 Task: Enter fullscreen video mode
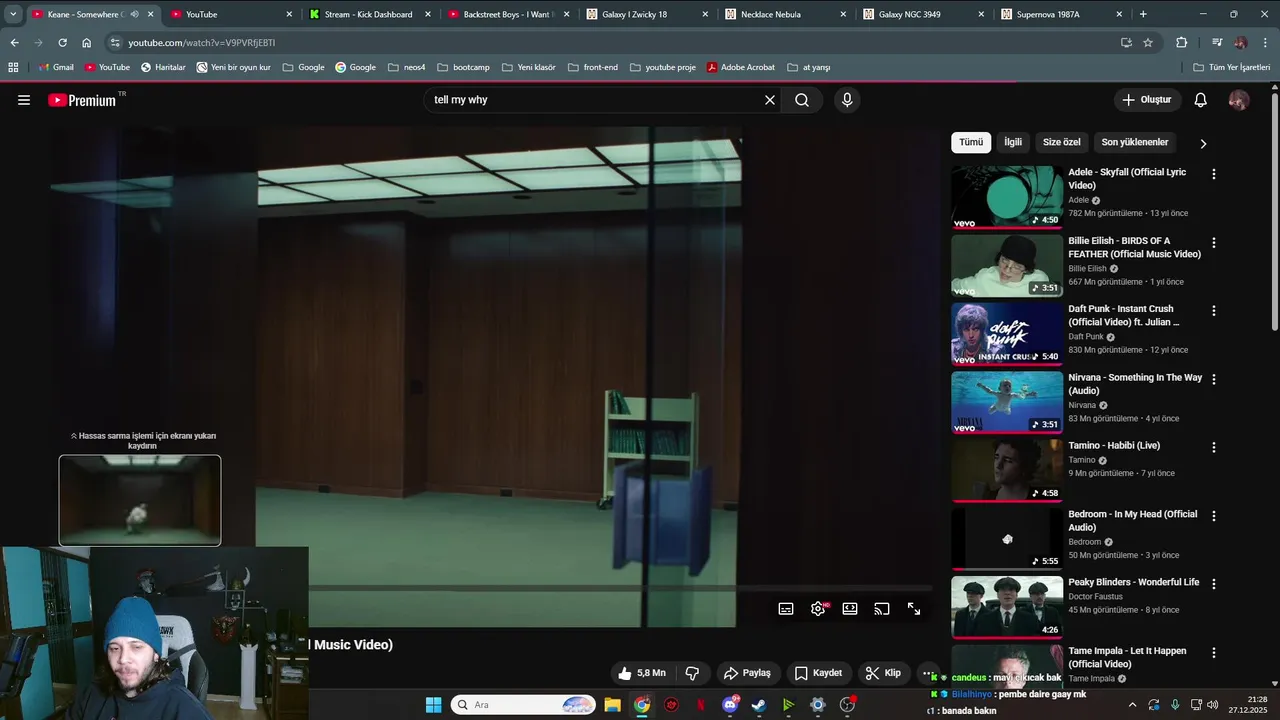coord(914,609)
